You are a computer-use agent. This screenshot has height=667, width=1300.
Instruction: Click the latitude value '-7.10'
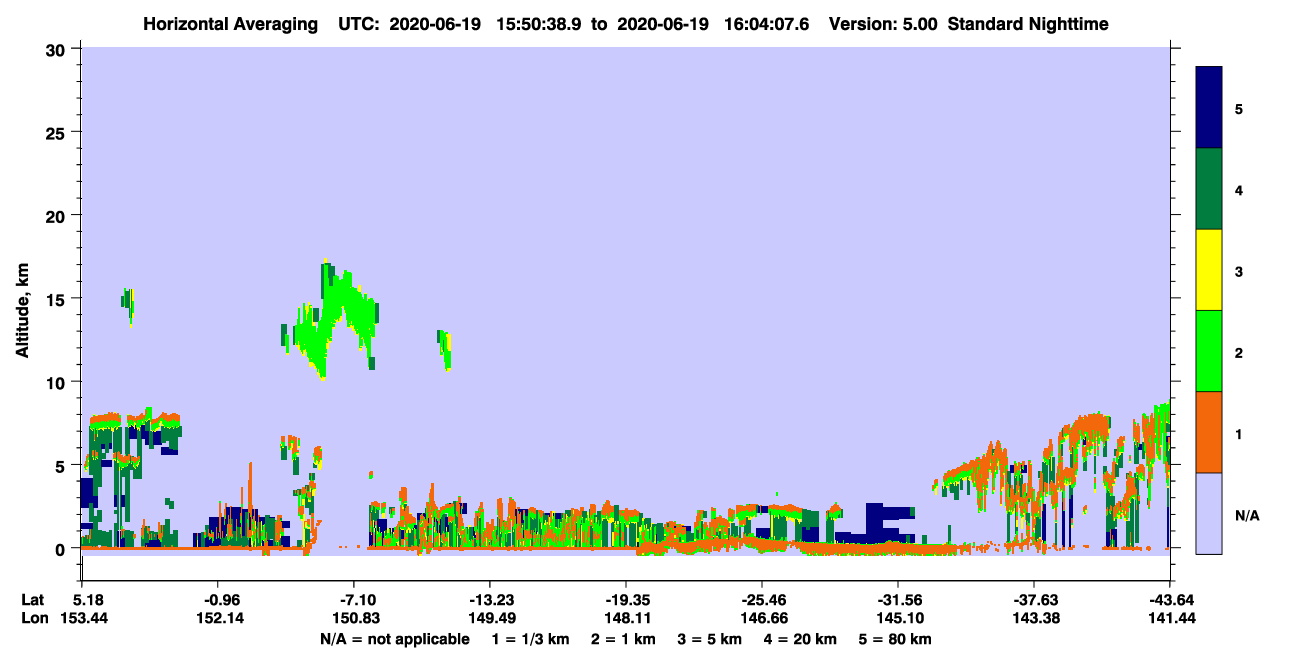[x=356, y=600]
